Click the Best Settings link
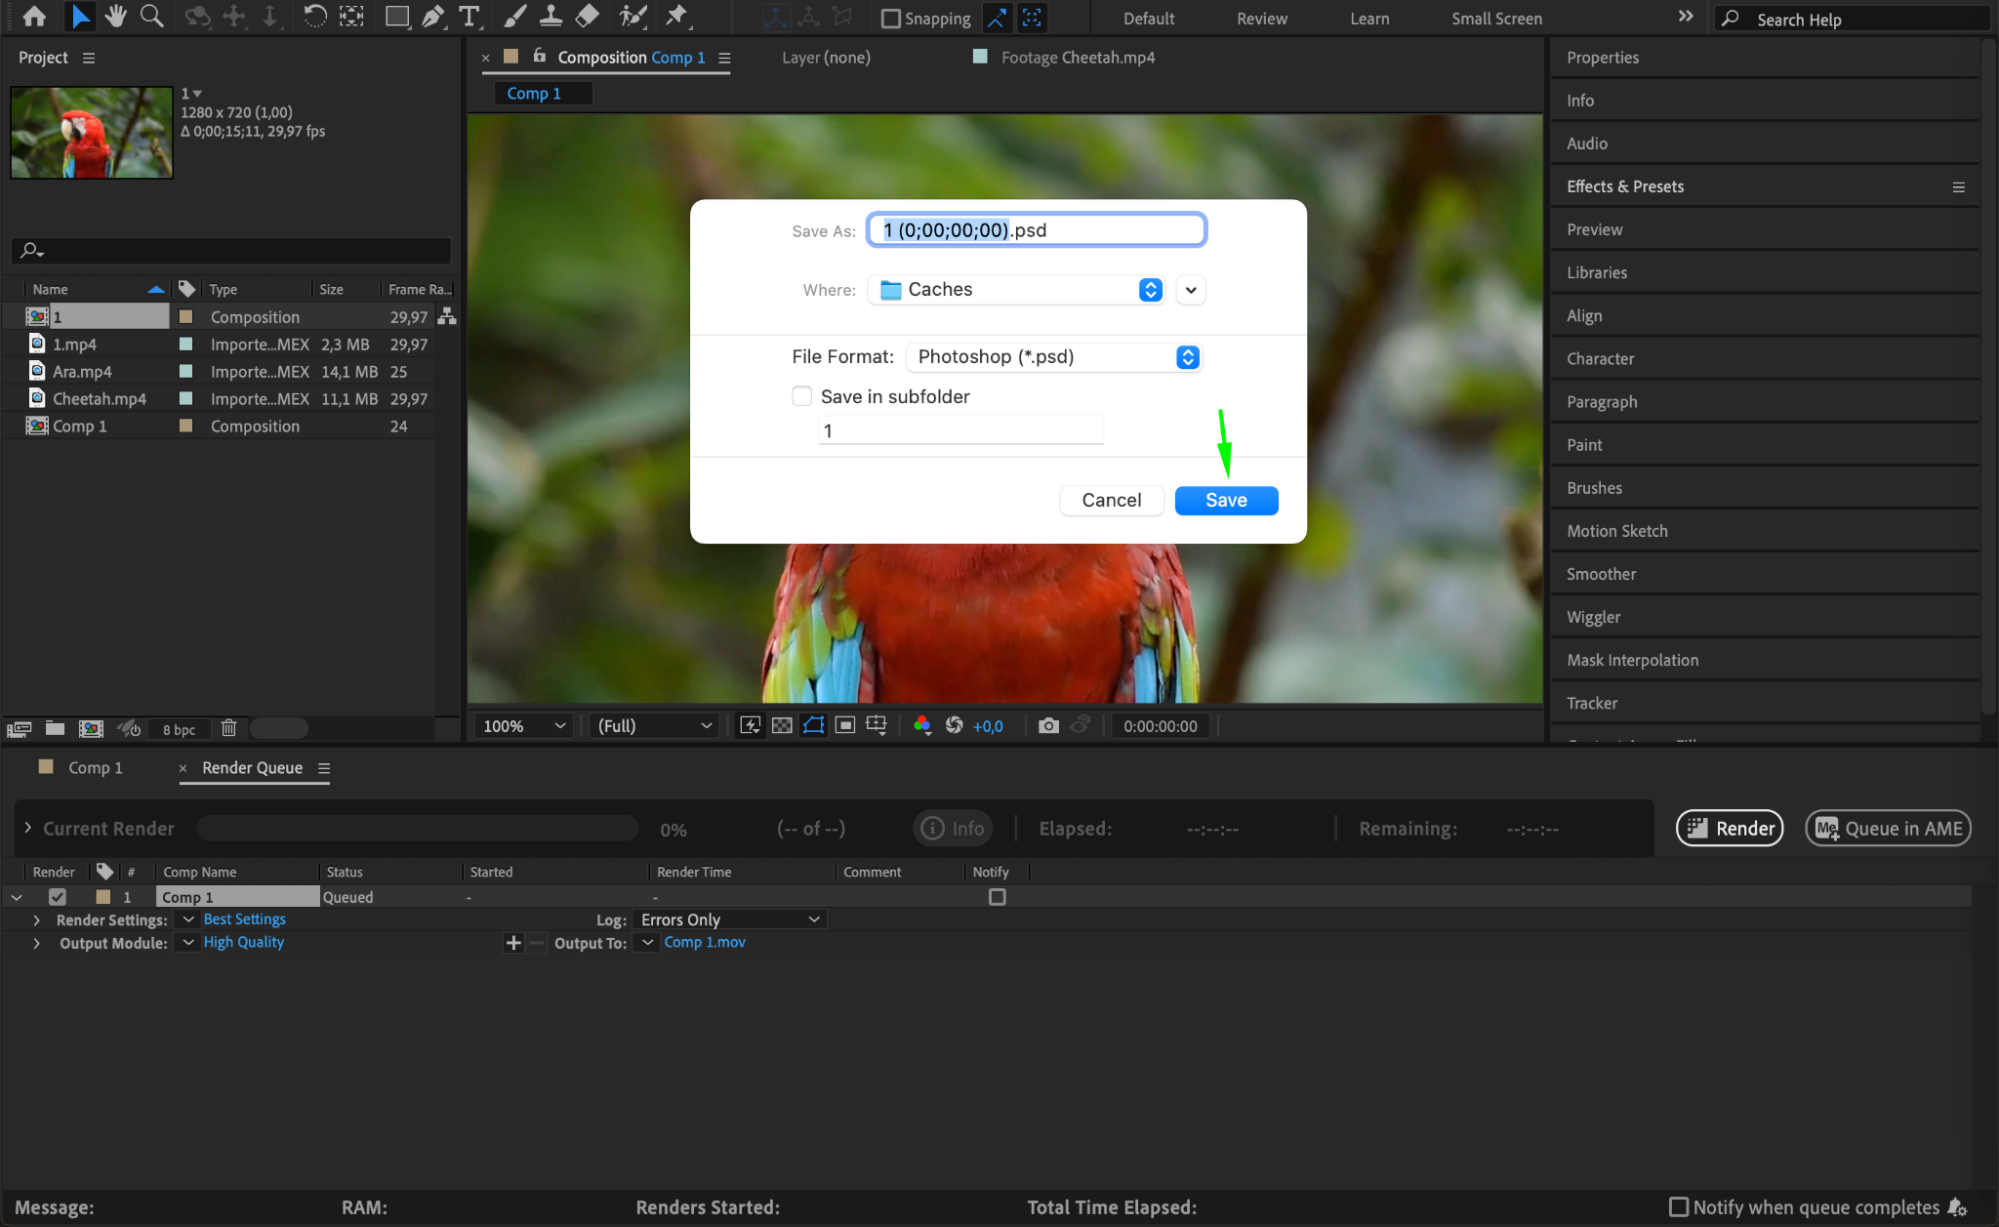This screenshot has width=1999, height=1227. point(244,919)
